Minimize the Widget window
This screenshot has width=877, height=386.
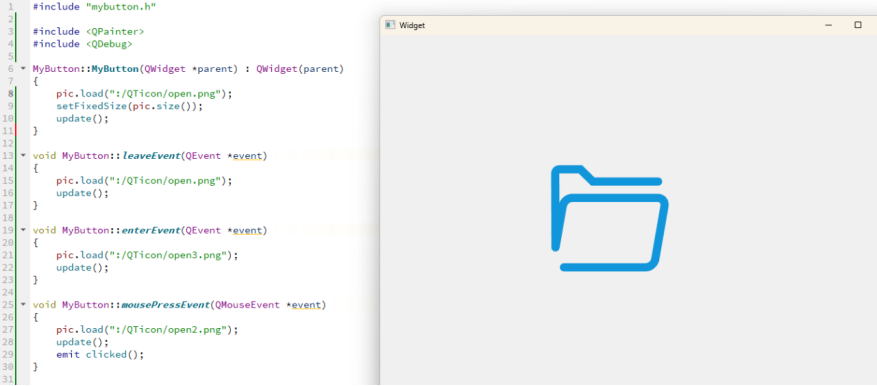tap(828, 25)
